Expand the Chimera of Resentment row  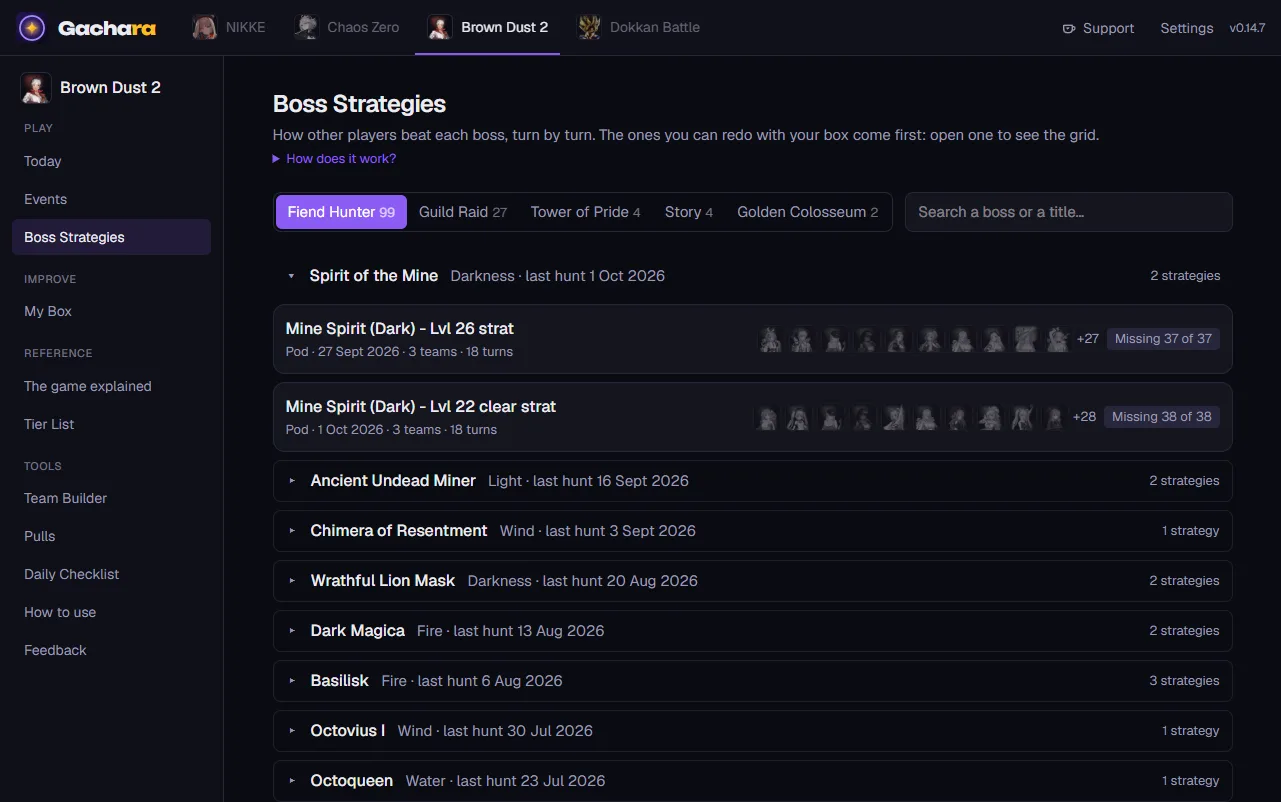752,531
